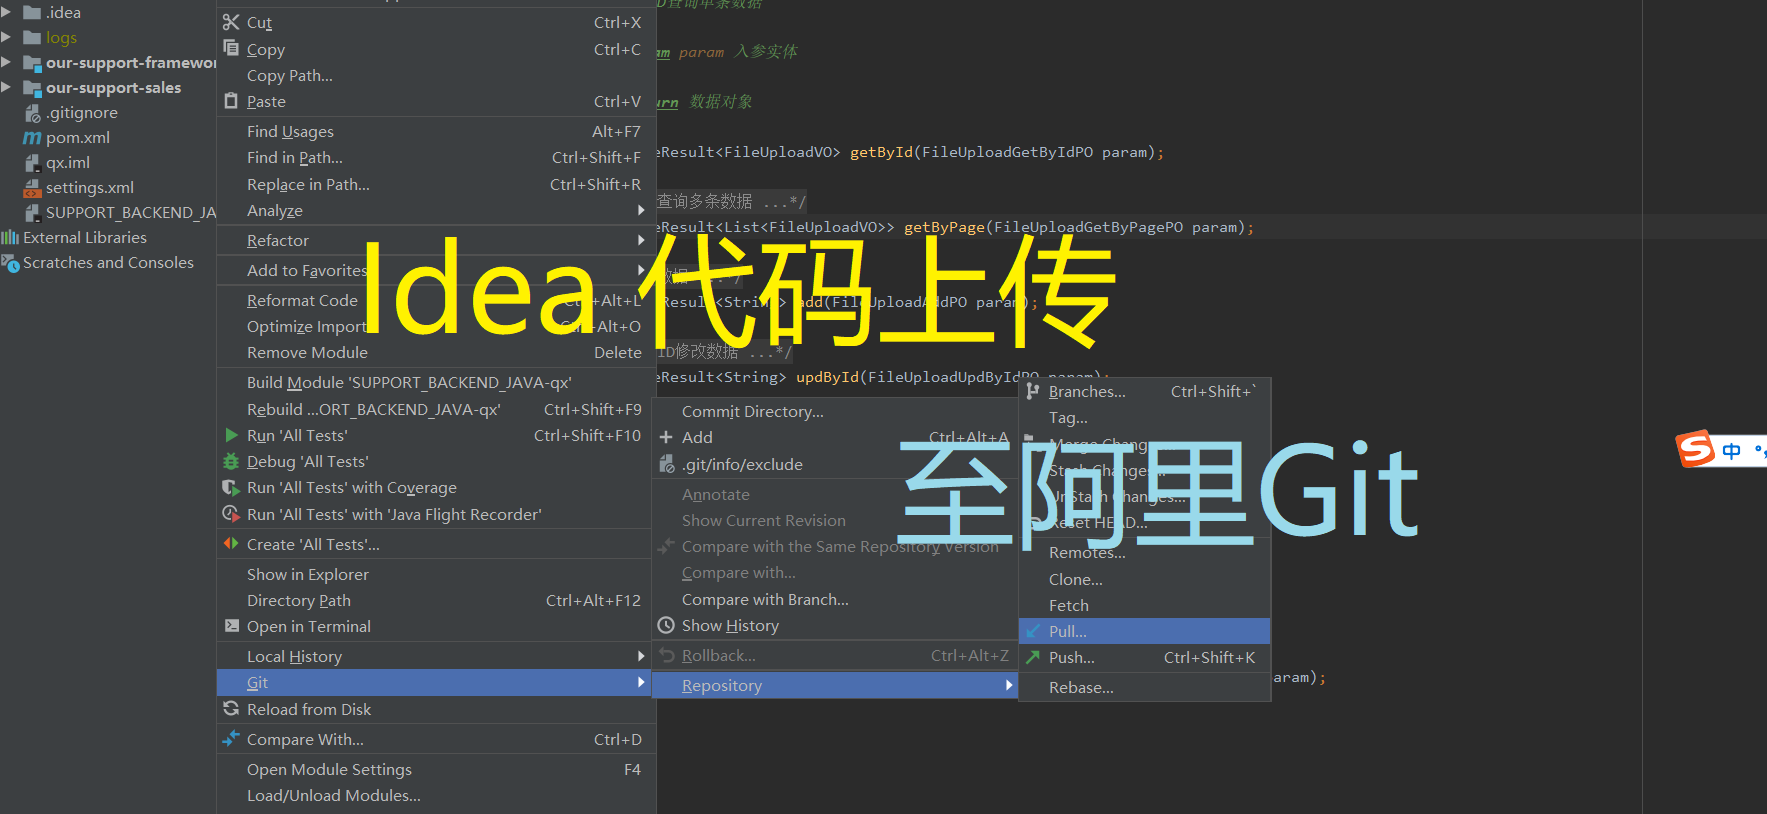This screenshot has height=814, width=1767.
Task: Click the Debug 'All Tests' bug icon
Action: (231, 461)
